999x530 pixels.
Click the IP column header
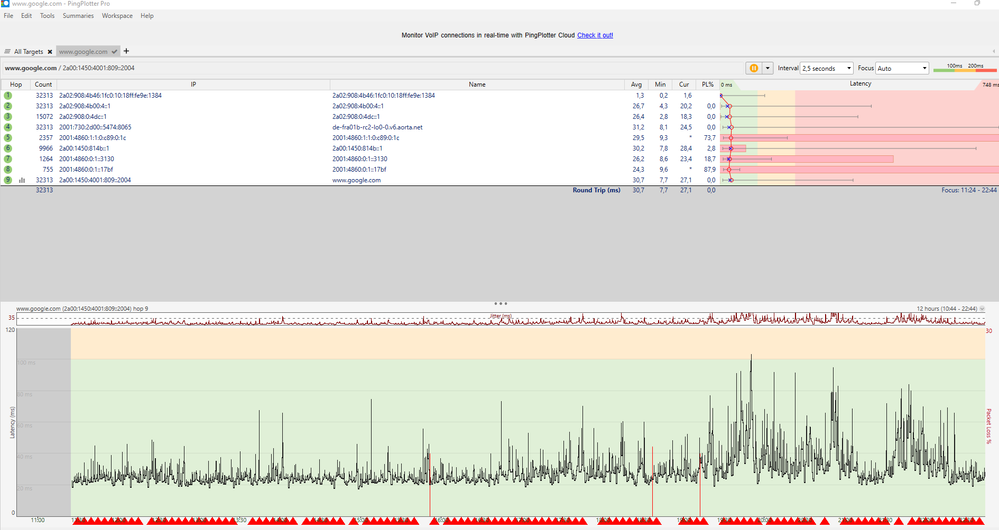point(193,84)
